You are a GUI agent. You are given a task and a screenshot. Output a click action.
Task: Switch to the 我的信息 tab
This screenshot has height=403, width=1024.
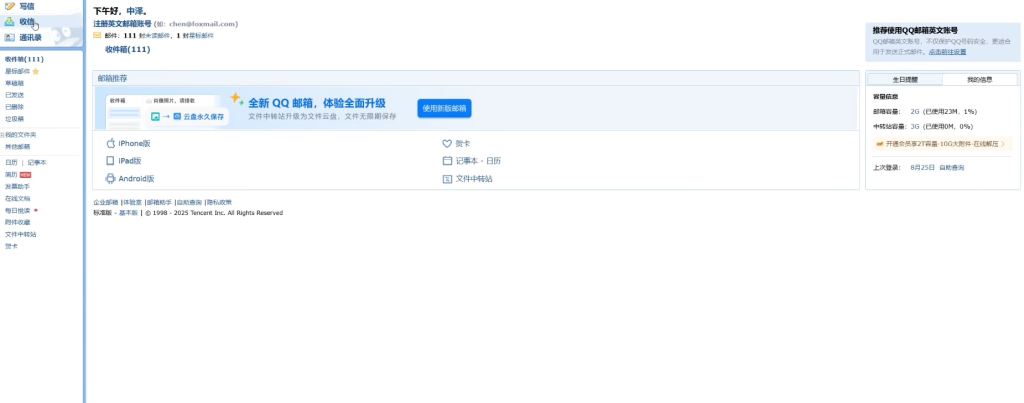[979, 79]
